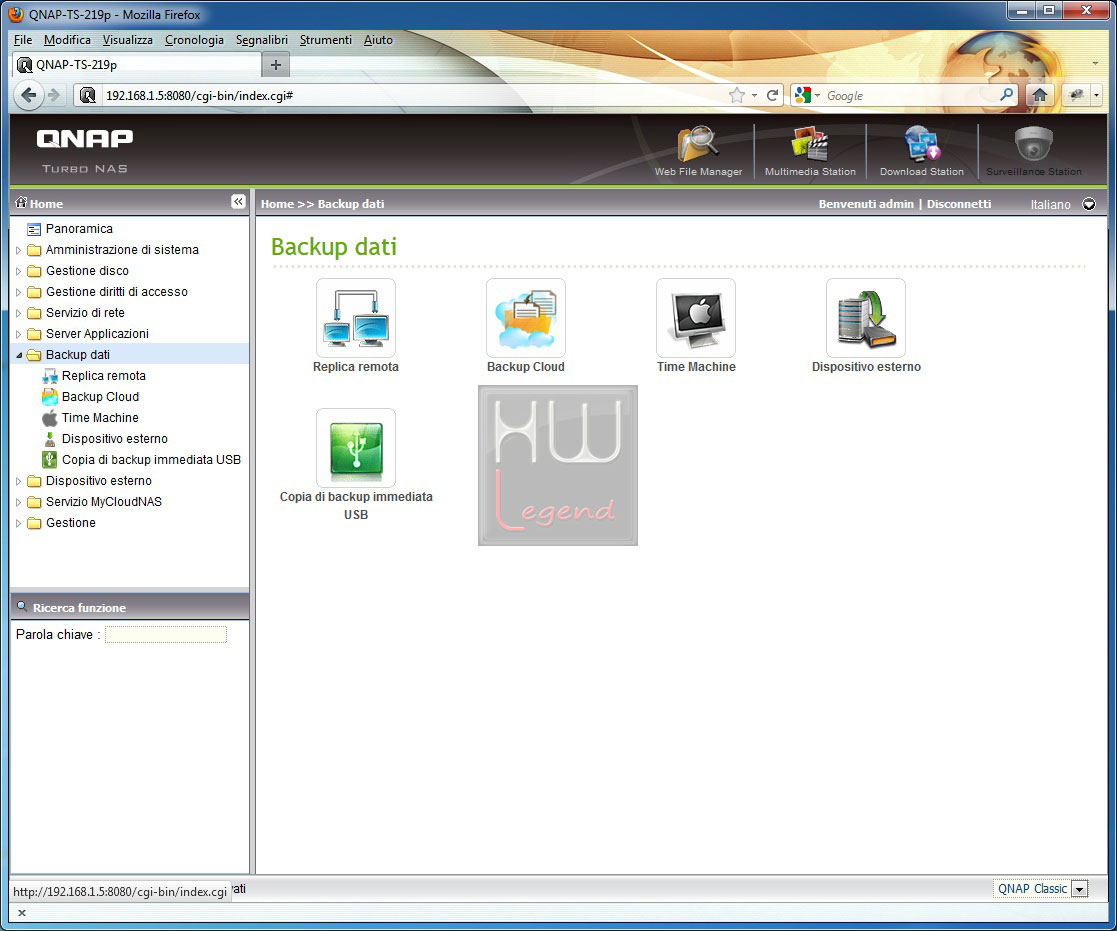Expand Servizio MyCloudNAS folder

[x=19, y=502]
